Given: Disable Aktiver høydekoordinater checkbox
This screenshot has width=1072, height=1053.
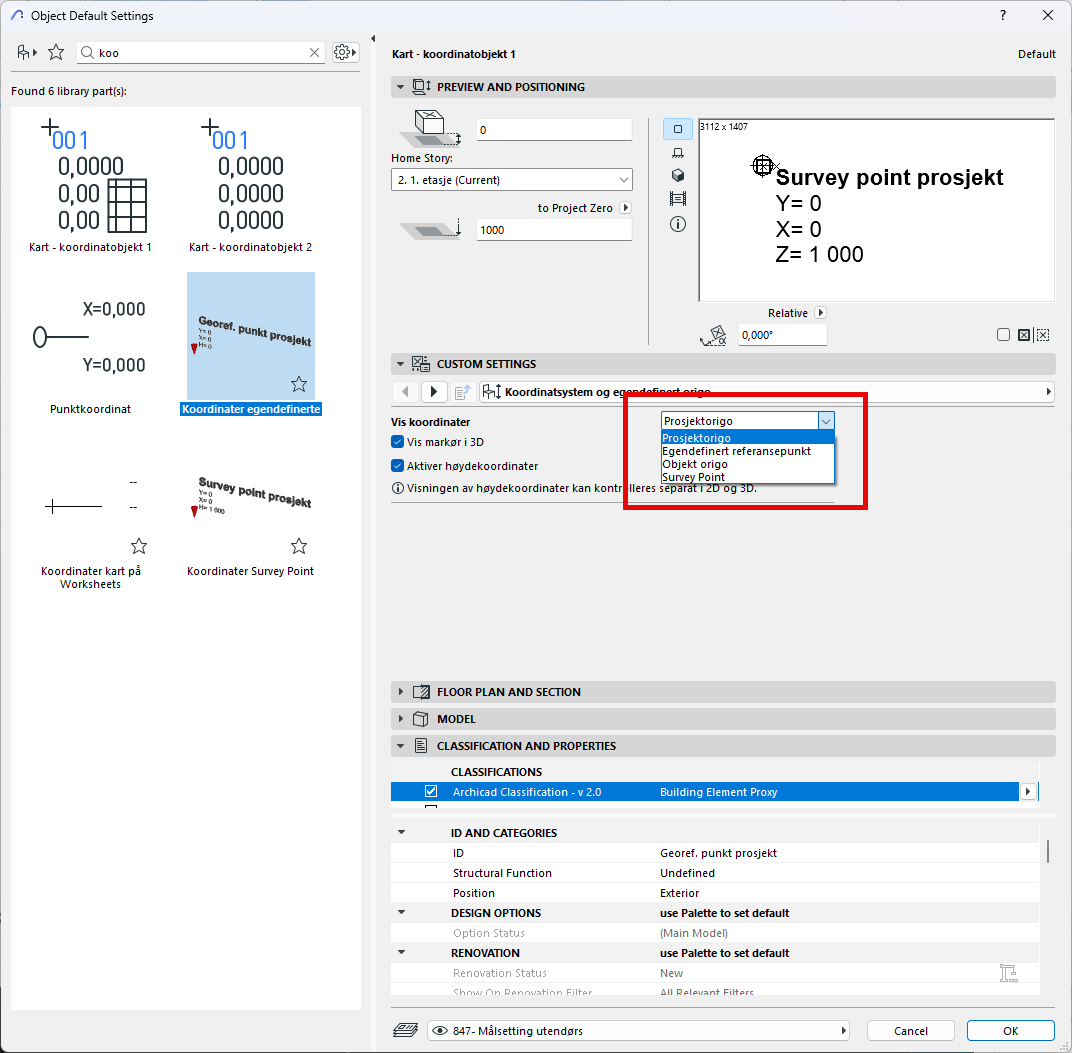Looking at the screenshot, I should 398,466.
